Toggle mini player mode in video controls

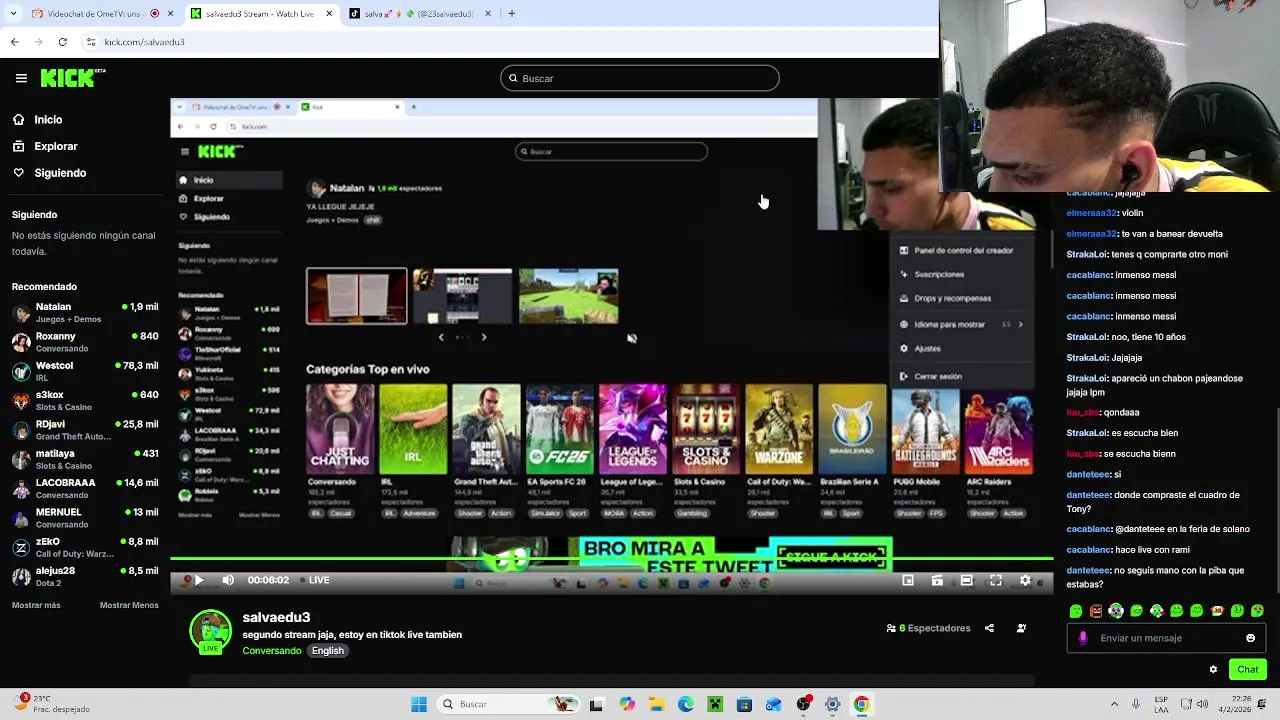pyautogui.click(x=908, y=580)
